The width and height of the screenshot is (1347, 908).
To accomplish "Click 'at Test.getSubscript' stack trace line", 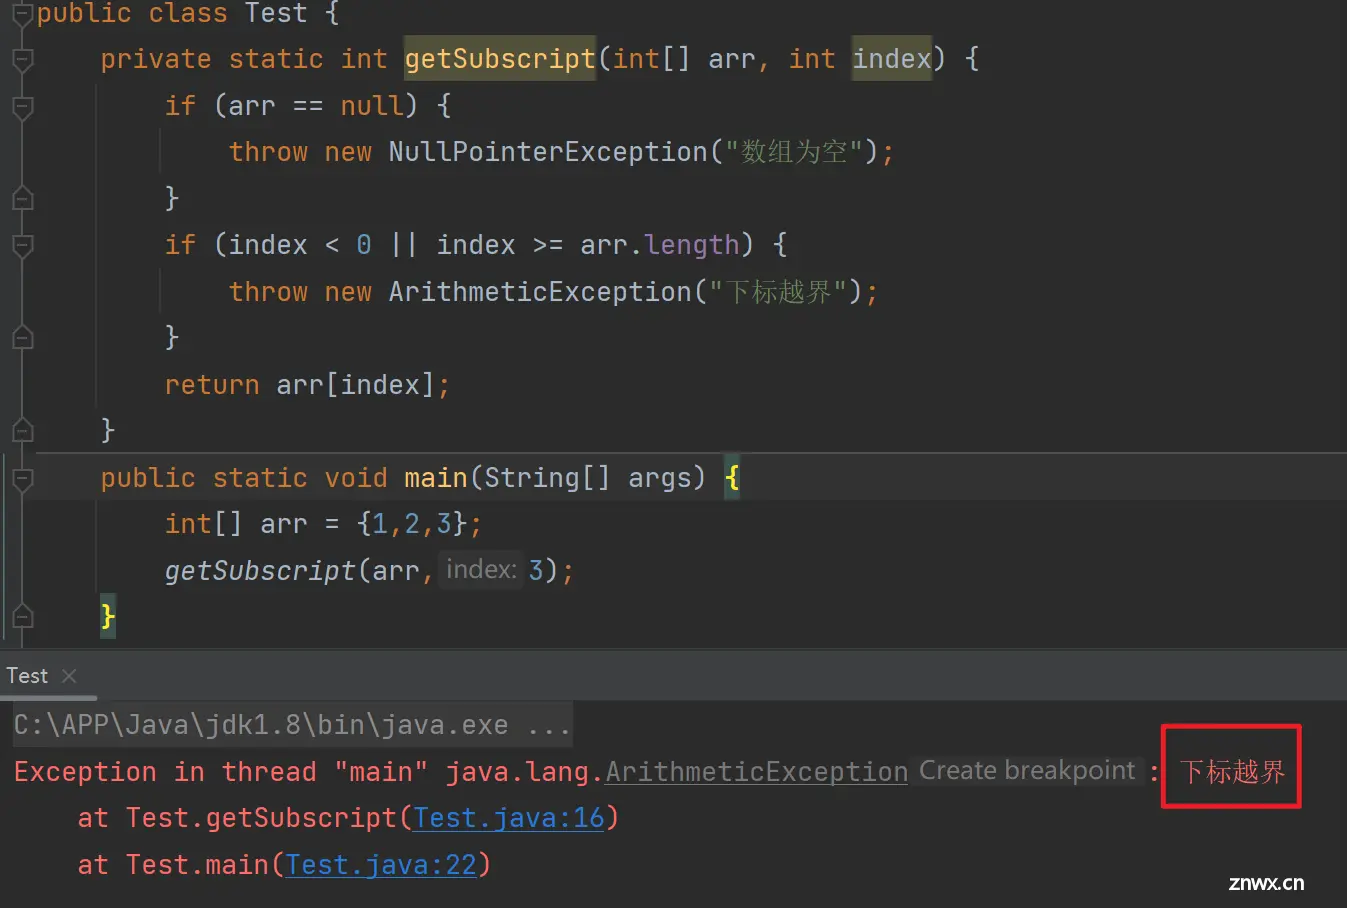I will tap(348, 818).
